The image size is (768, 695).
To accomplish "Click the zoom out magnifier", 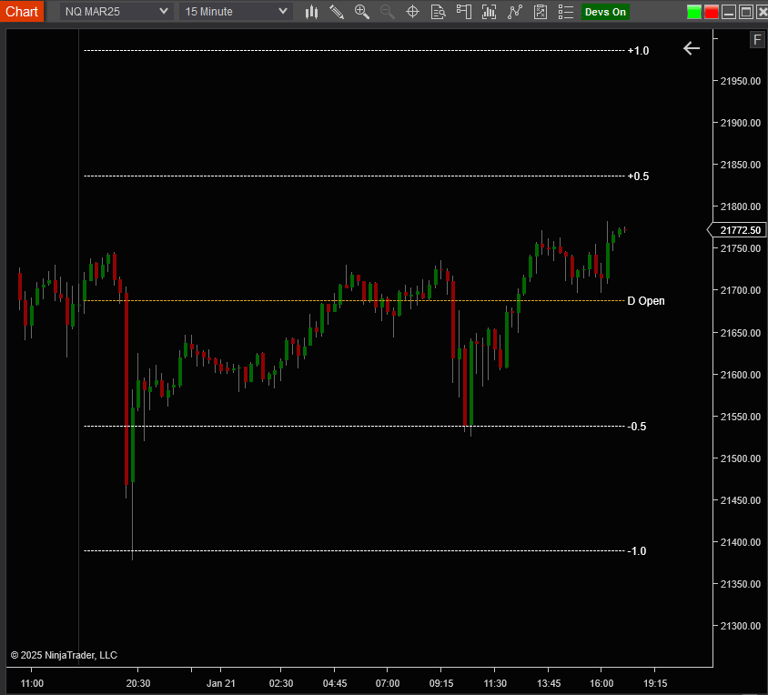I will pyautogui.click(x=387, y=12).
